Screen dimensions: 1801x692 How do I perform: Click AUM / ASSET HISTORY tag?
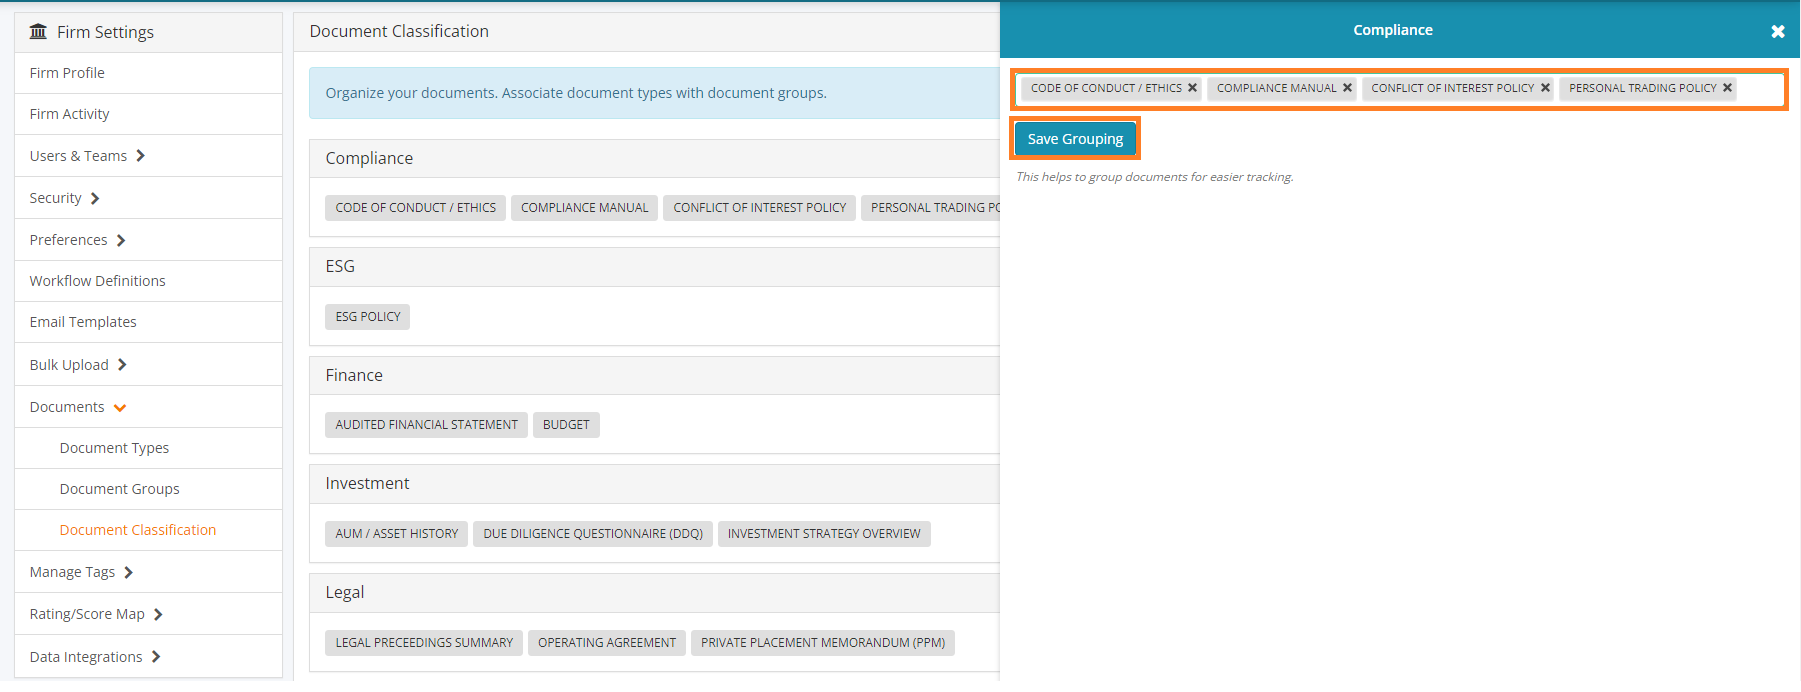(x=396, y=534)
